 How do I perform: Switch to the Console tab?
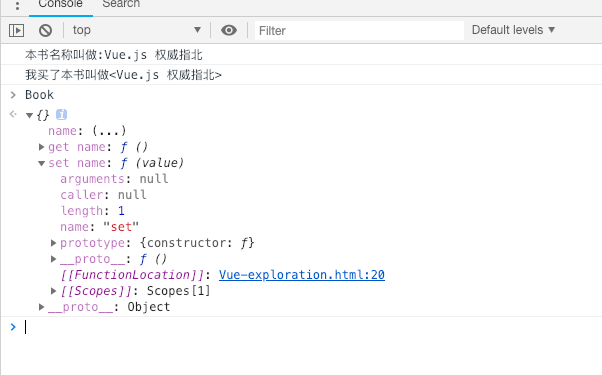(61, 5)
